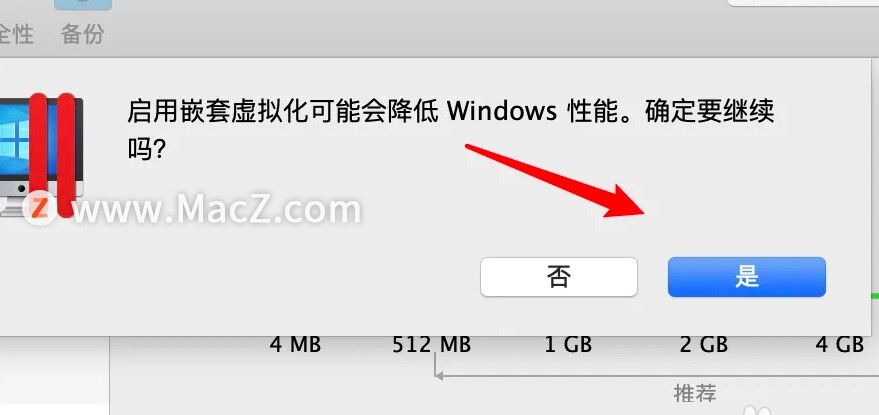Click the 推荐 recommended range label
Viewport: 879px width, 415px height.
(695, 393)
